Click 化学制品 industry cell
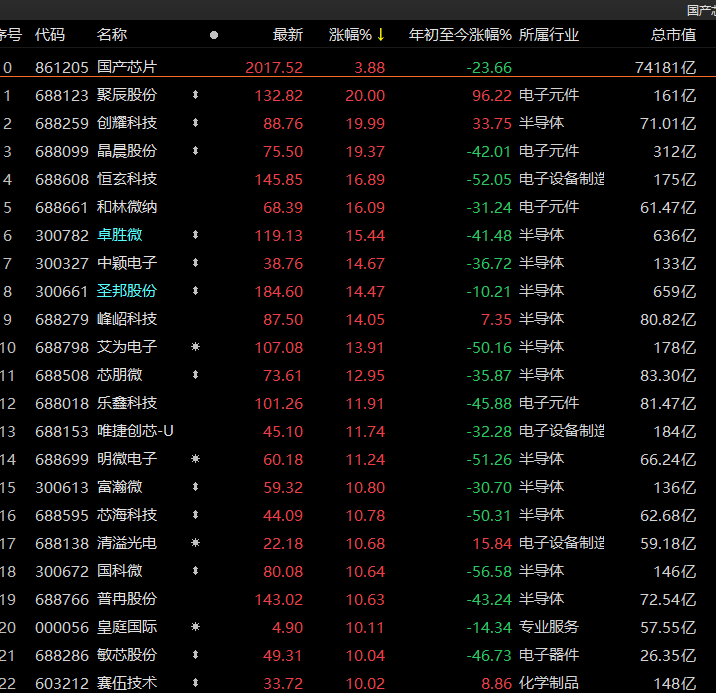Image resolution: width=716 pixels, height=693 pixels. tap(549, 683)
